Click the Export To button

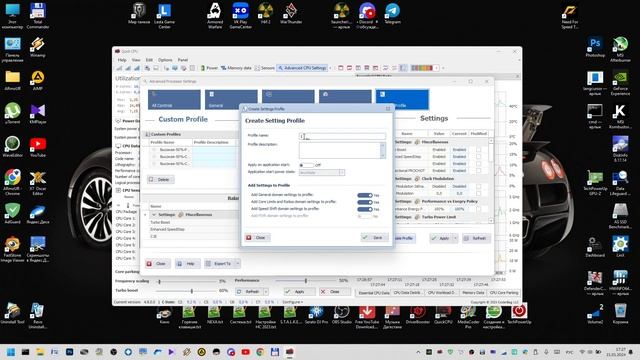(219, 264)
